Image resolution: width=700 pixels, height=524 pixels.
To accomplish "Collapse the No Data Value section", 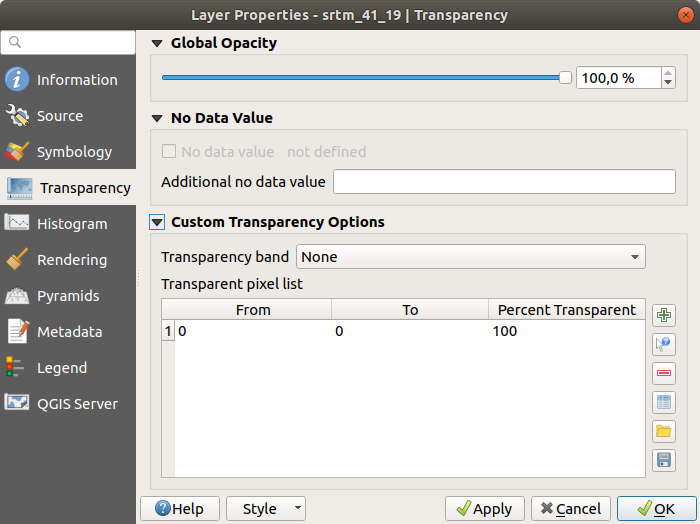I will point(157,118).
